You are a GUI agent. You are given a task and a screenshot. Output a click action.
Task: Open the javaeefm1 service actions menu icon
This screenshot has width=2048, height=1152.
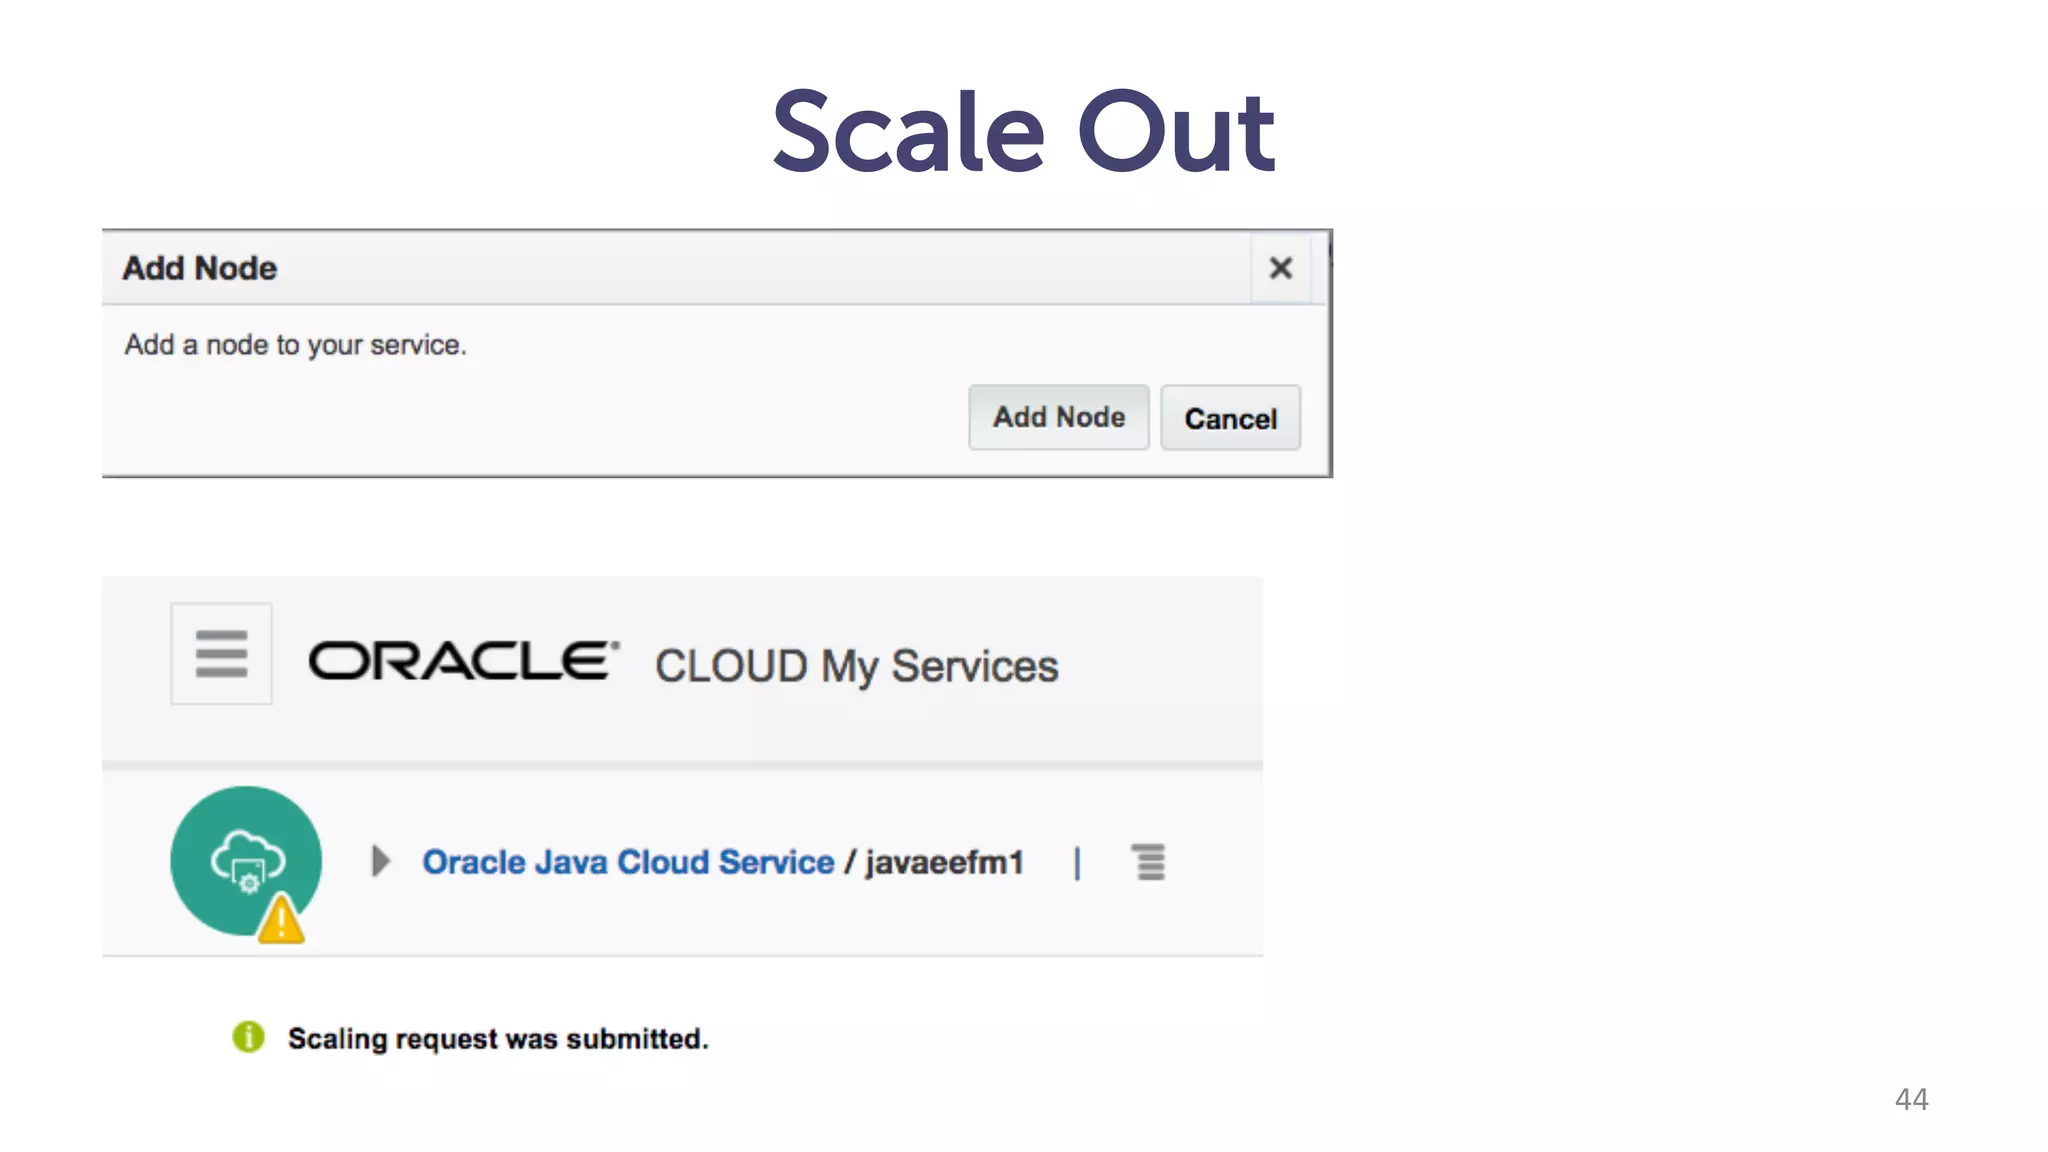click(1149, 862)
